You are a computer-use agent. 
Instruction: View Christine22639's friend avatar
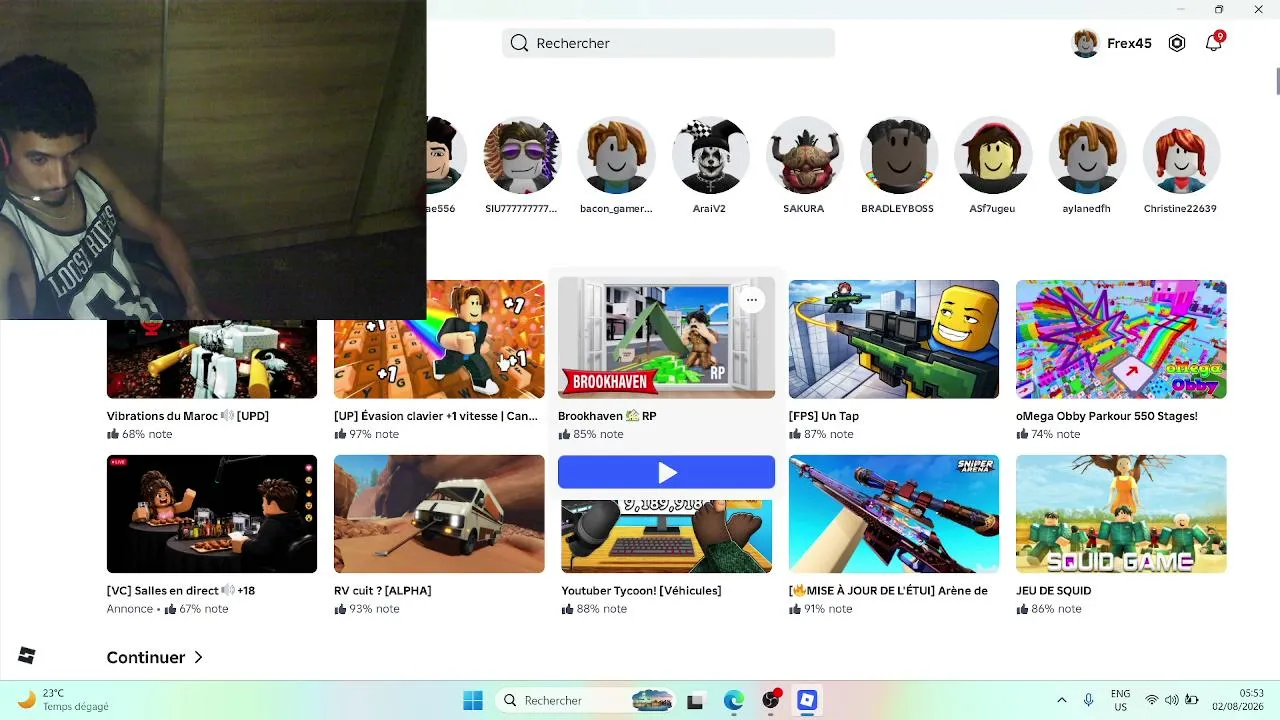click(1180, 155)
